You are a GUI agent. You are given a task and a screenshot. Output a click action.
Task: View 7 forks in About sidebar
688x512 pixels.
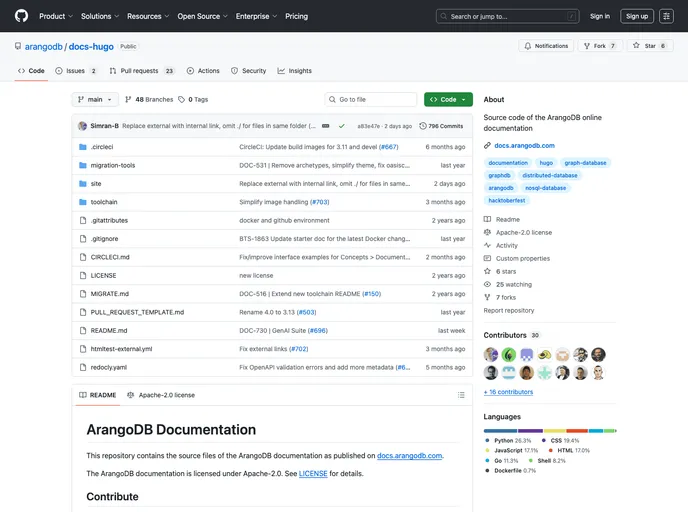pos(500,297)
